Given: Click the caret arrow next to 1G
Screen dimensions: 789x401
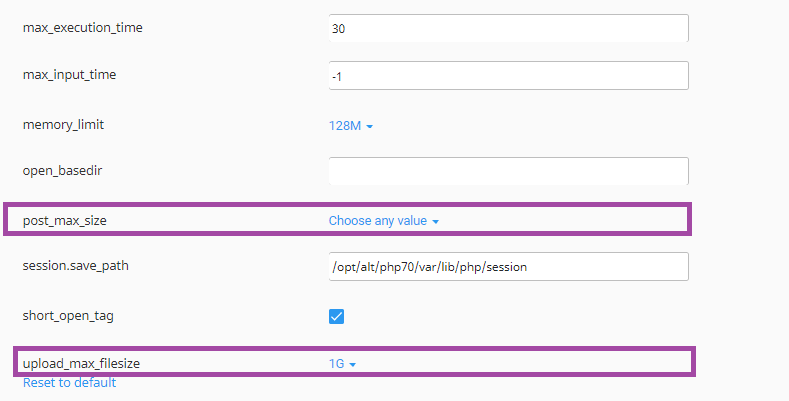Looking at the screenshot, I should [353, 365].
